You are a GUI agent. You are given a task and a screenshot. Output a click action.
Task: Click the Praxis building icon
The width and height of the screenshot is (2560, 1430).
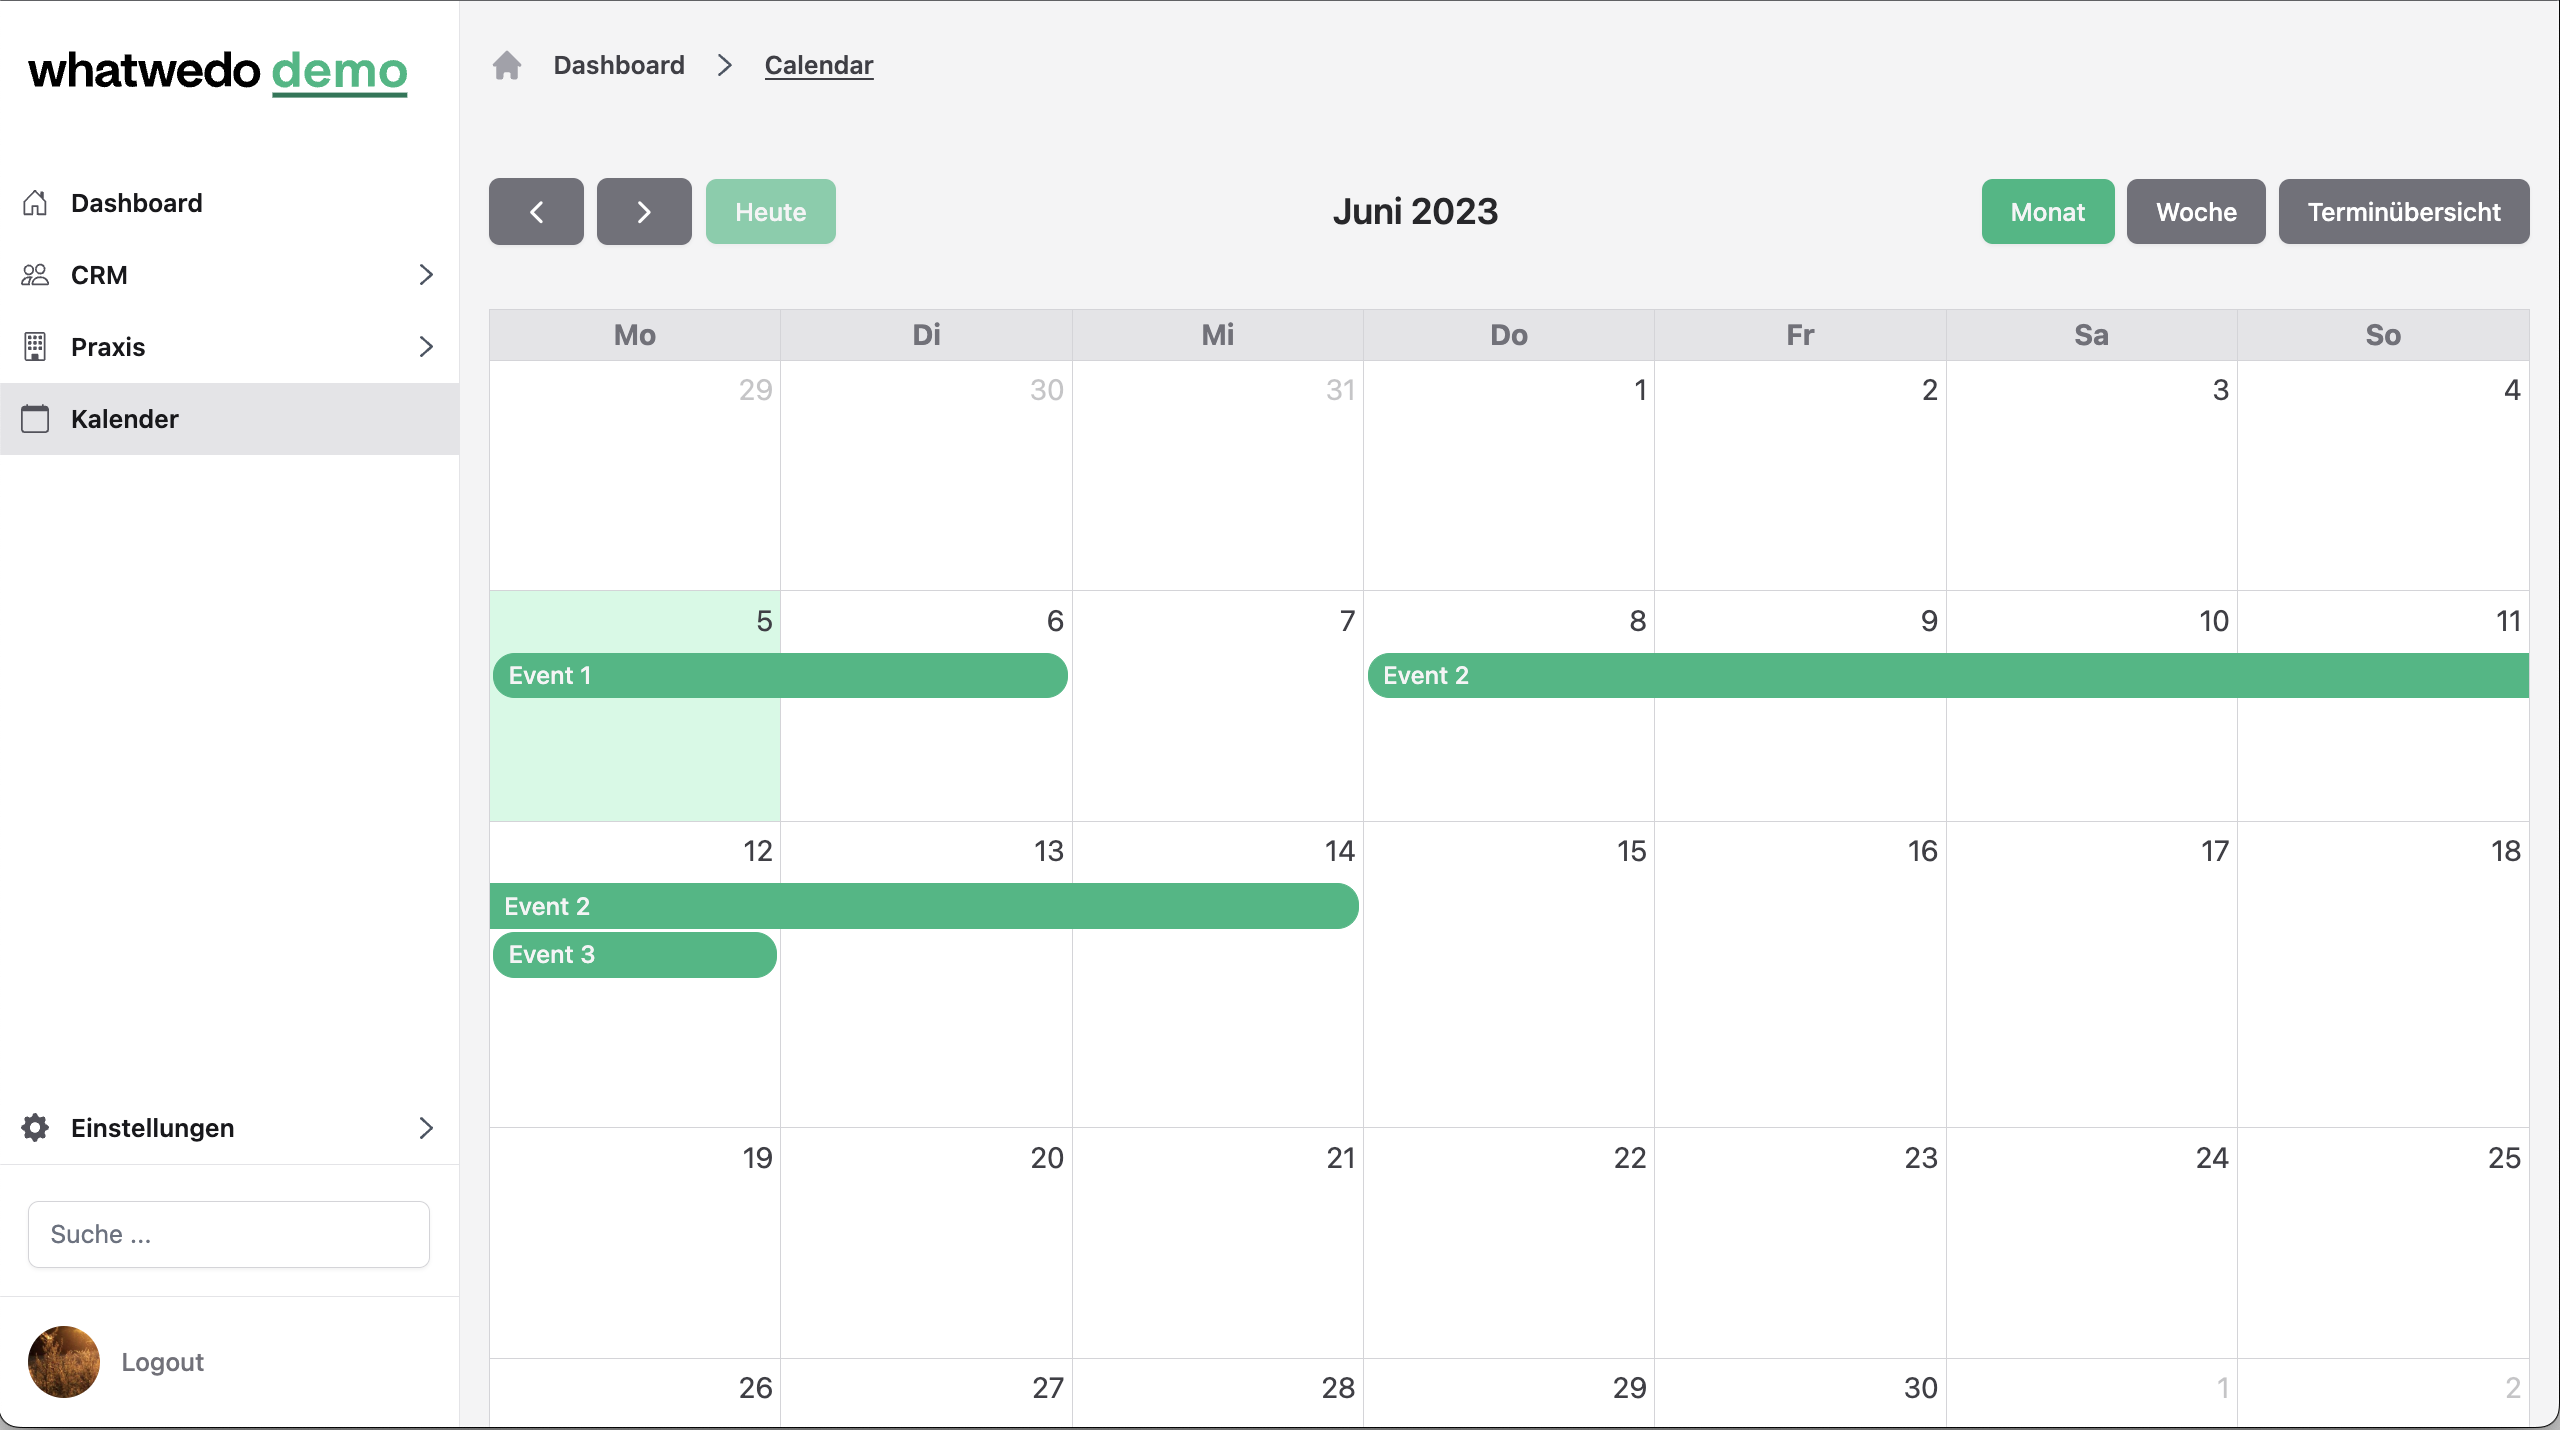point(35,347)
